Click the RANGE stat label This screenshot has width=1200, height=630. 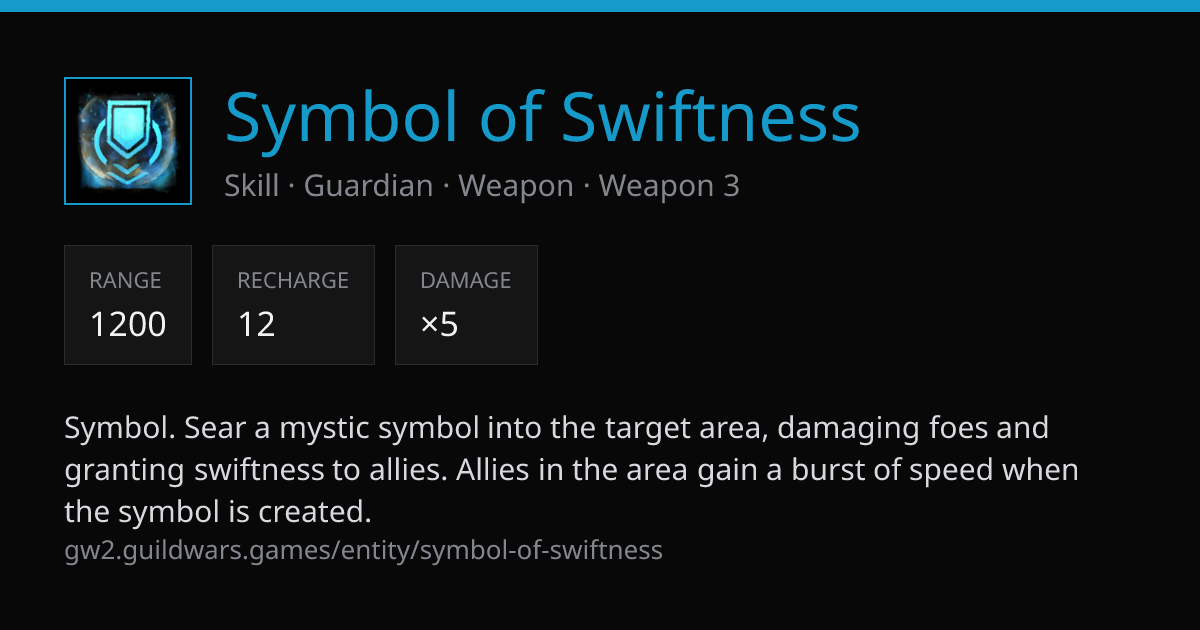tap(125, 281)
